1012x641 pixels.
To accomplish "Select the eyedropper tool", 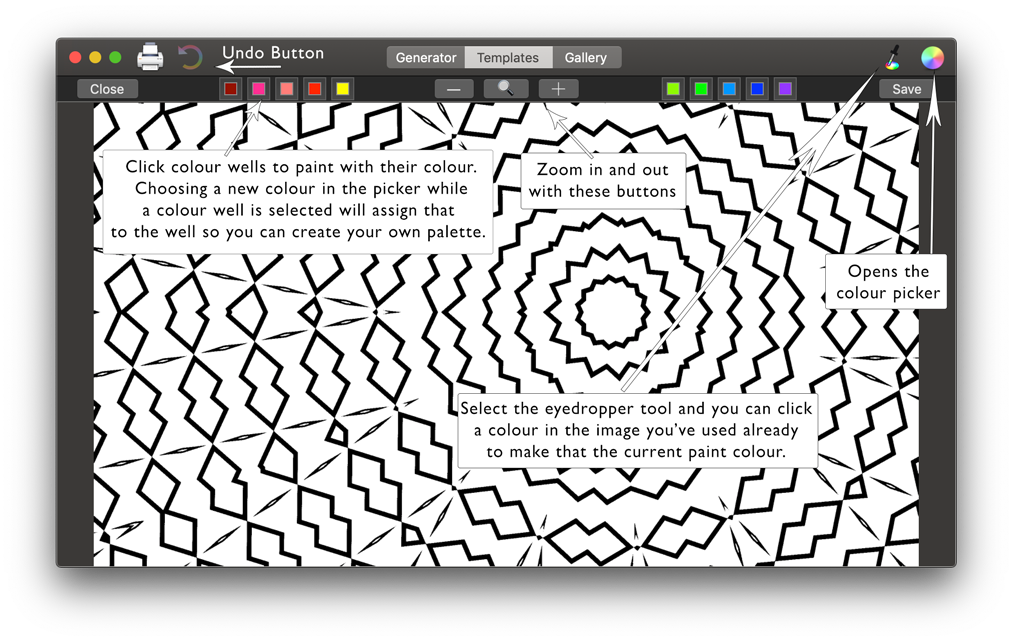I will (893, 57).
